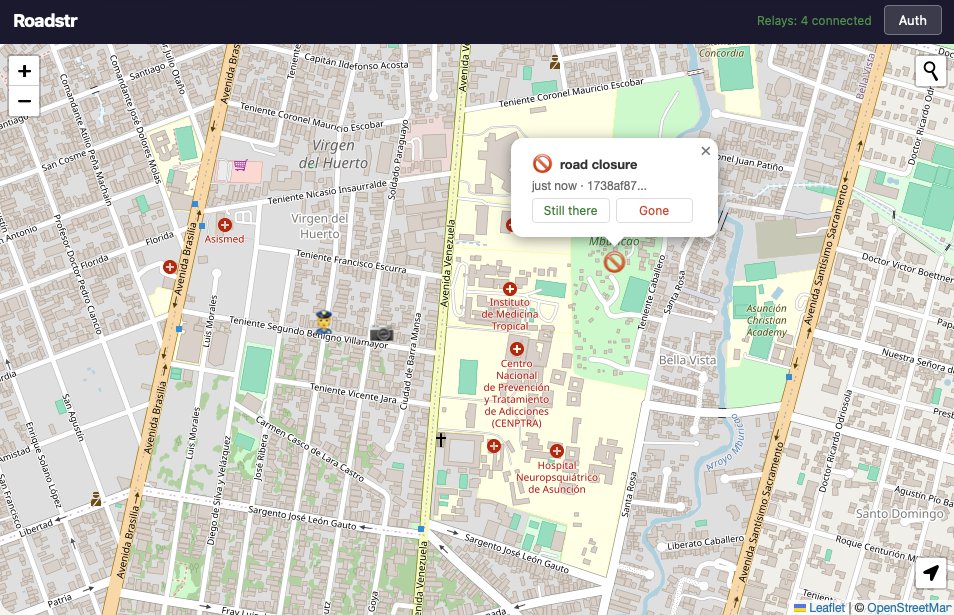Click the Arroyo Mburicao stream label
Image resolution: width=954 pixels, height=615 pixels.
click(722, 442)
